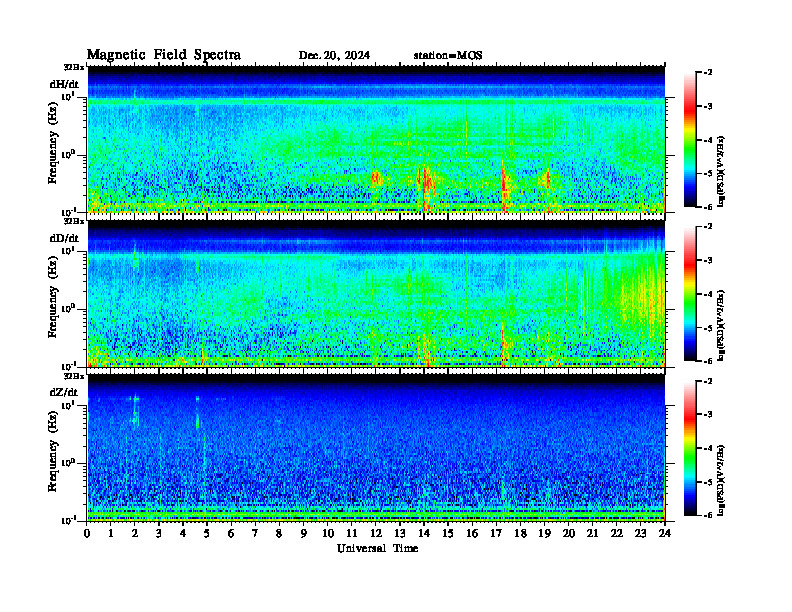Click the "17" hour tick label
The width and height of the screenshot is (792, 612).
tap(496, 533)
